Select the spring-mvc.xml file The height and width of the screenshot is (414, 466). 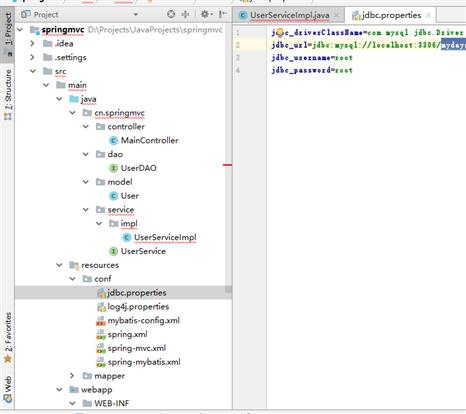click(x=137, y=348)
